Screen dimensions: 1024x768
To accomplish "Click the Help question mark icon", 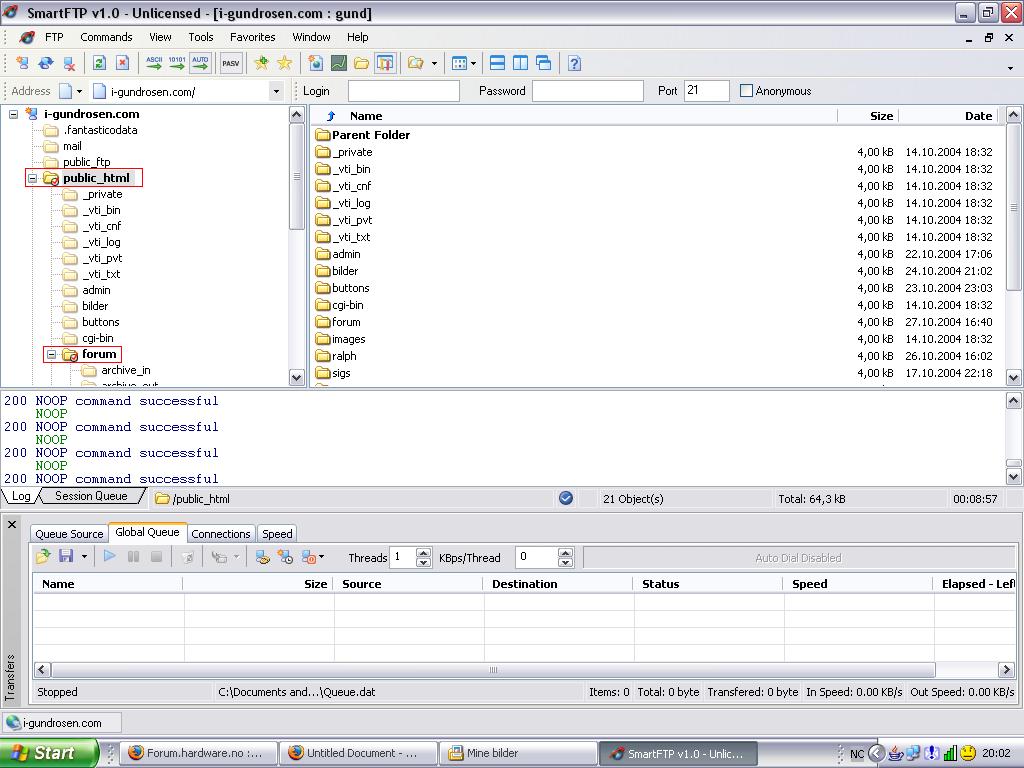I will click(x=574, y=63).
